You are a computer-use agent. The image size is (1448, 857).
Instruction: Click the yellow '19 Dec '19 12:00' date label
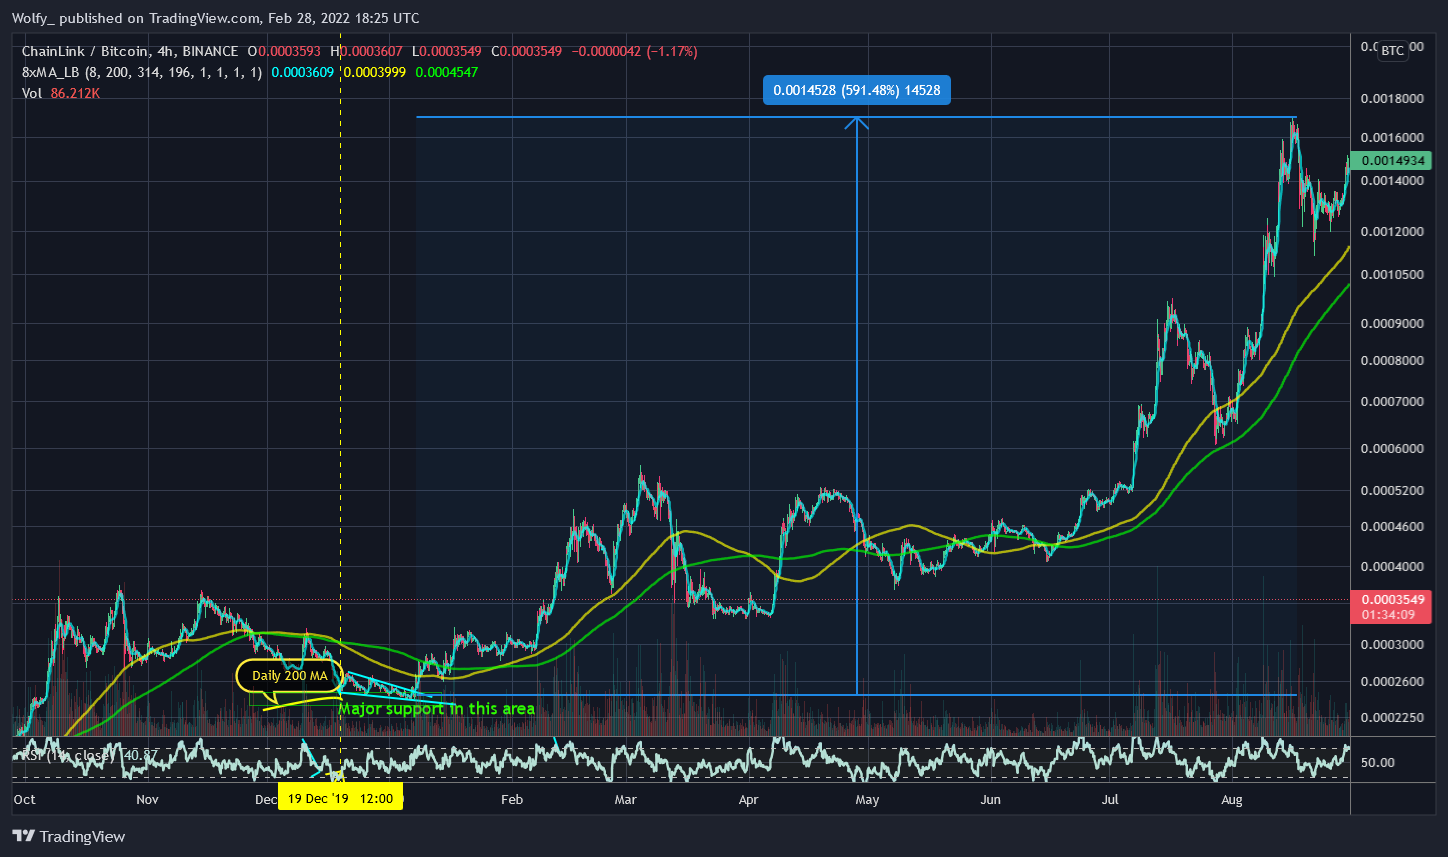point(341,798)
